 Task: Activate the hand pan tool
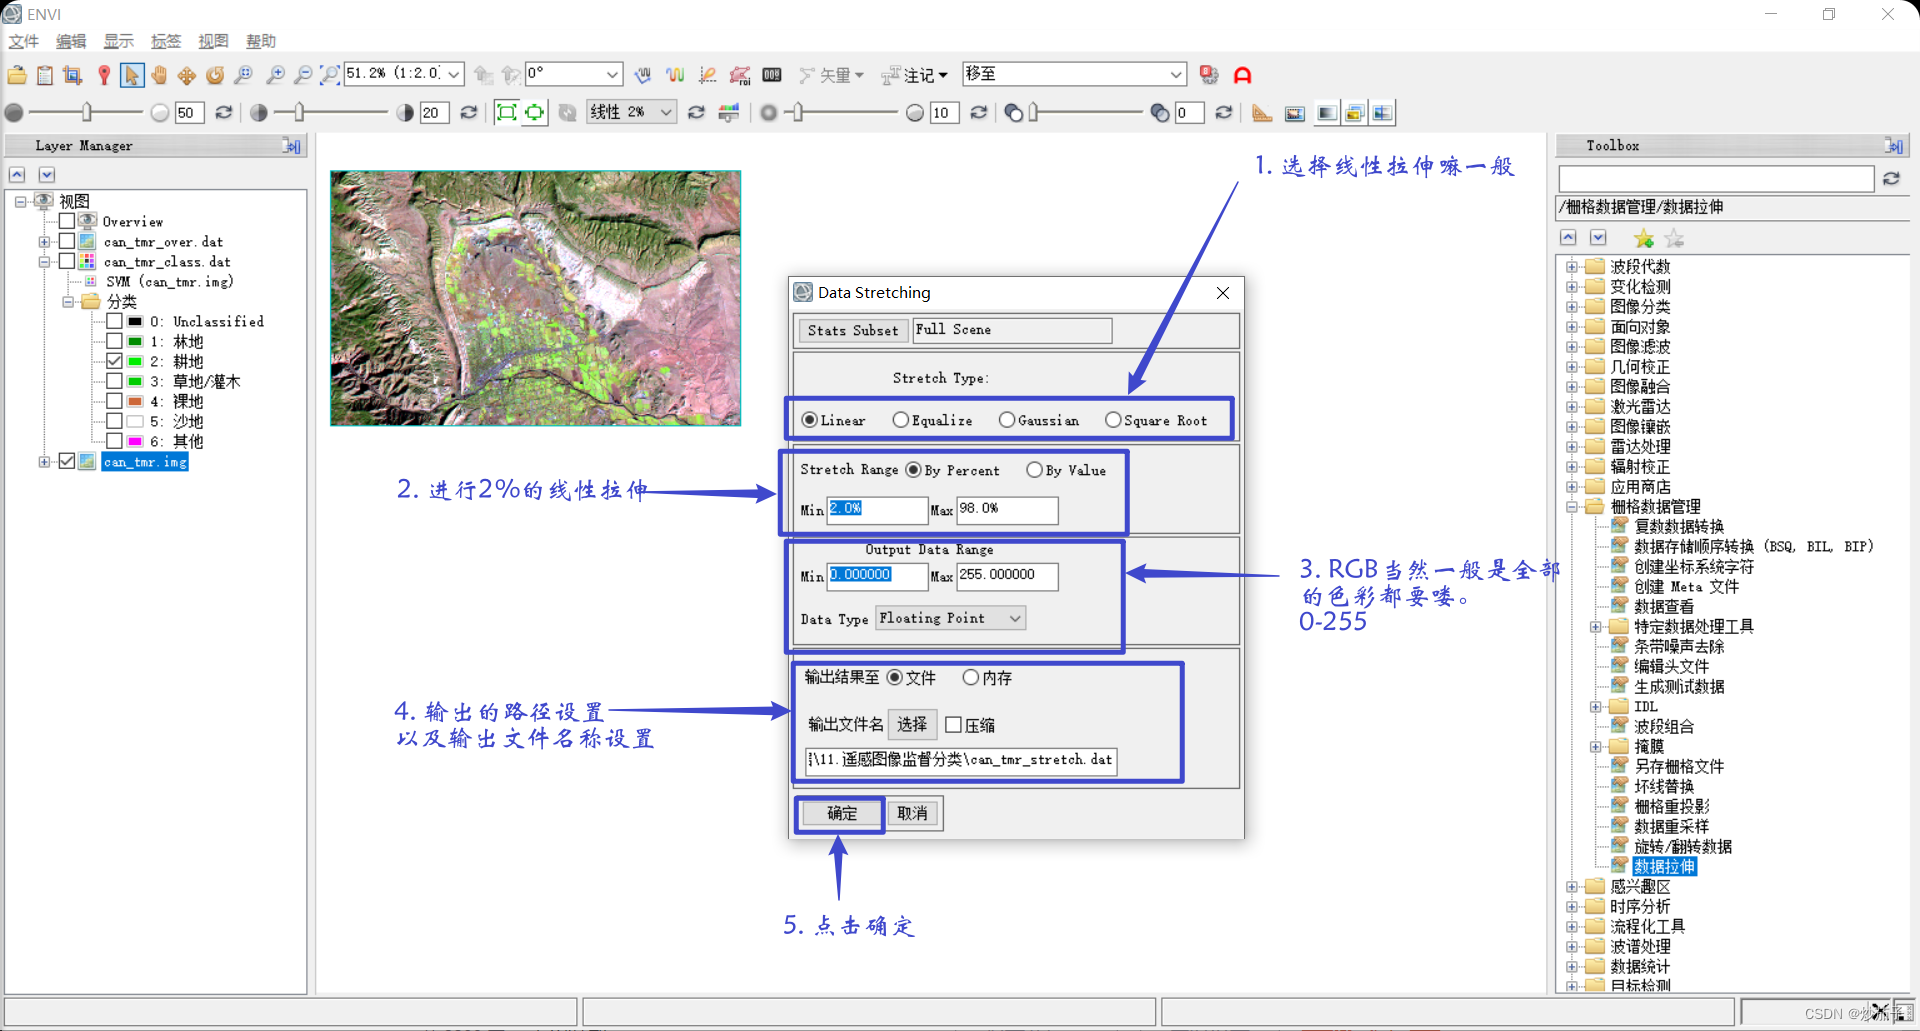[159, 75]
